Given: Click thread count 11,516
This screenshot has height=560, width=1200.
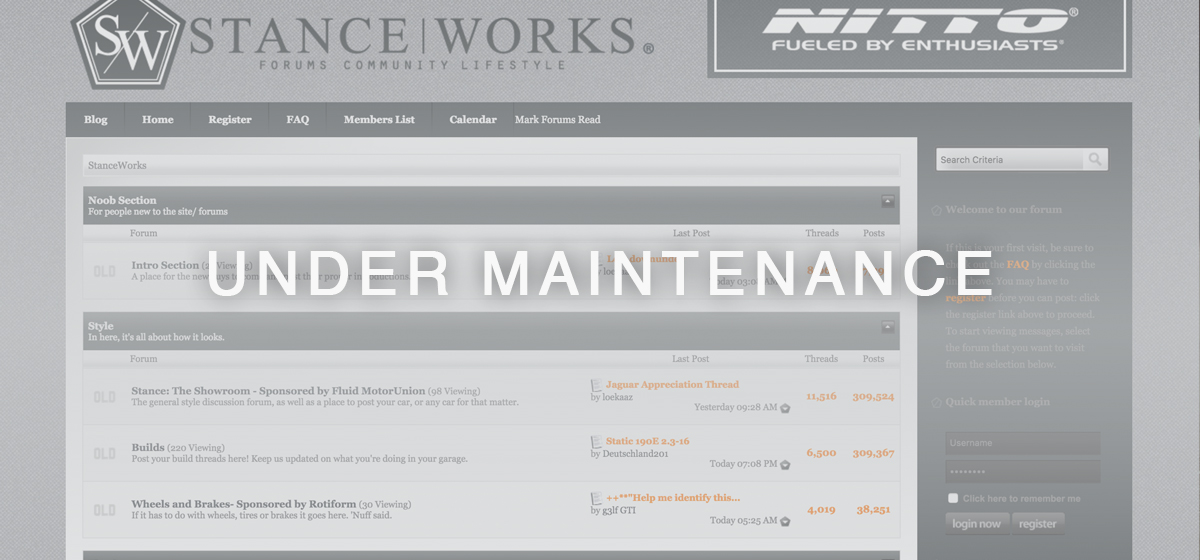Looking at the screenshot, I should tap(821, 397).
